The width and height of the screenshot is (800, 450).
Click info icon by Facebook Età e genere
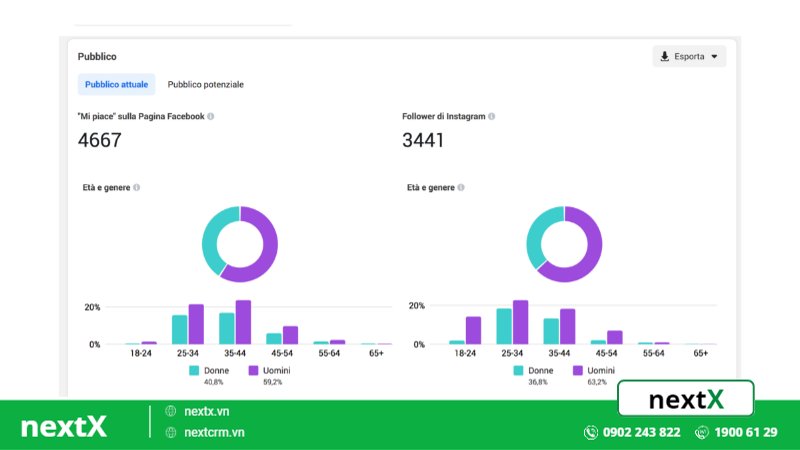[x=137, y=187]
